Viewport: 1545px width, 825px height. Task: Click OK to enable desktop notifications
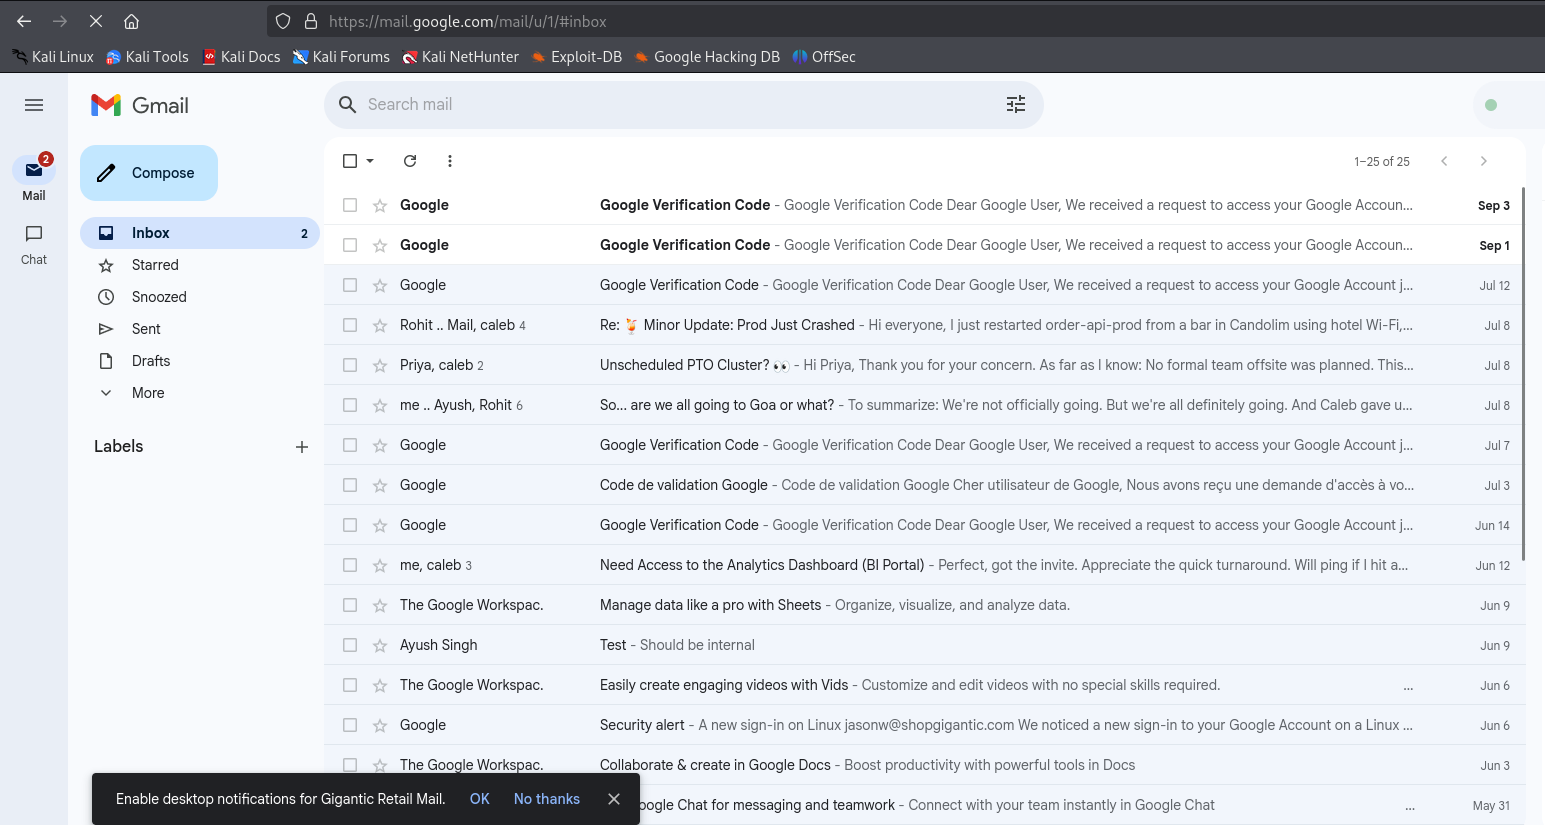tap(480, 799)
